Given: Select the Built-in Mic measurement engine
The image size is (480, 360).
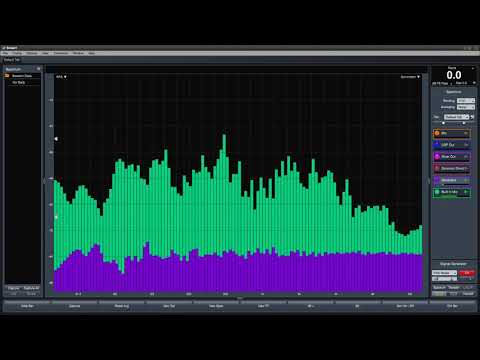Looking at the screenshot, I should [452, 192].
